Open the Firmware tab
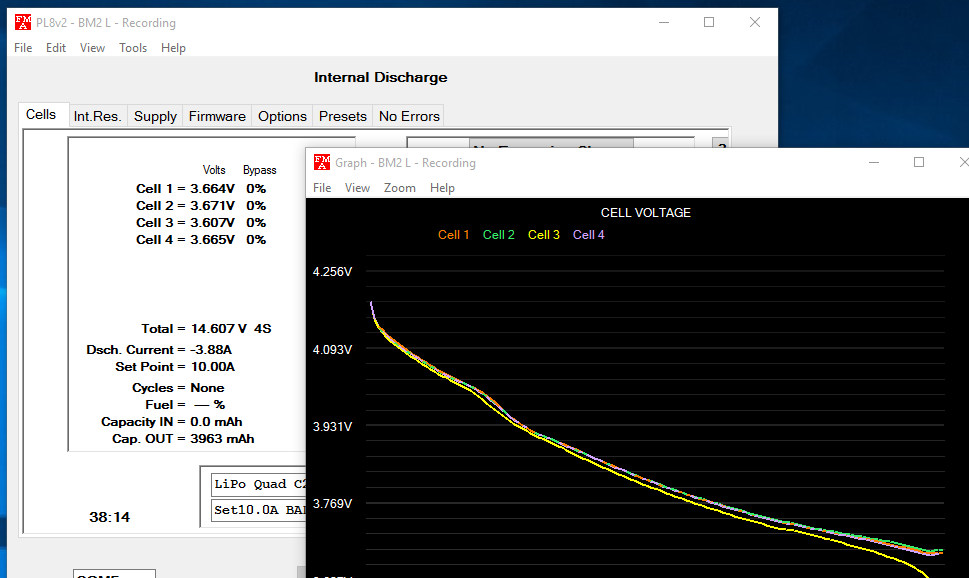Viewport: 969px width, 578px height. click(217, 116)
